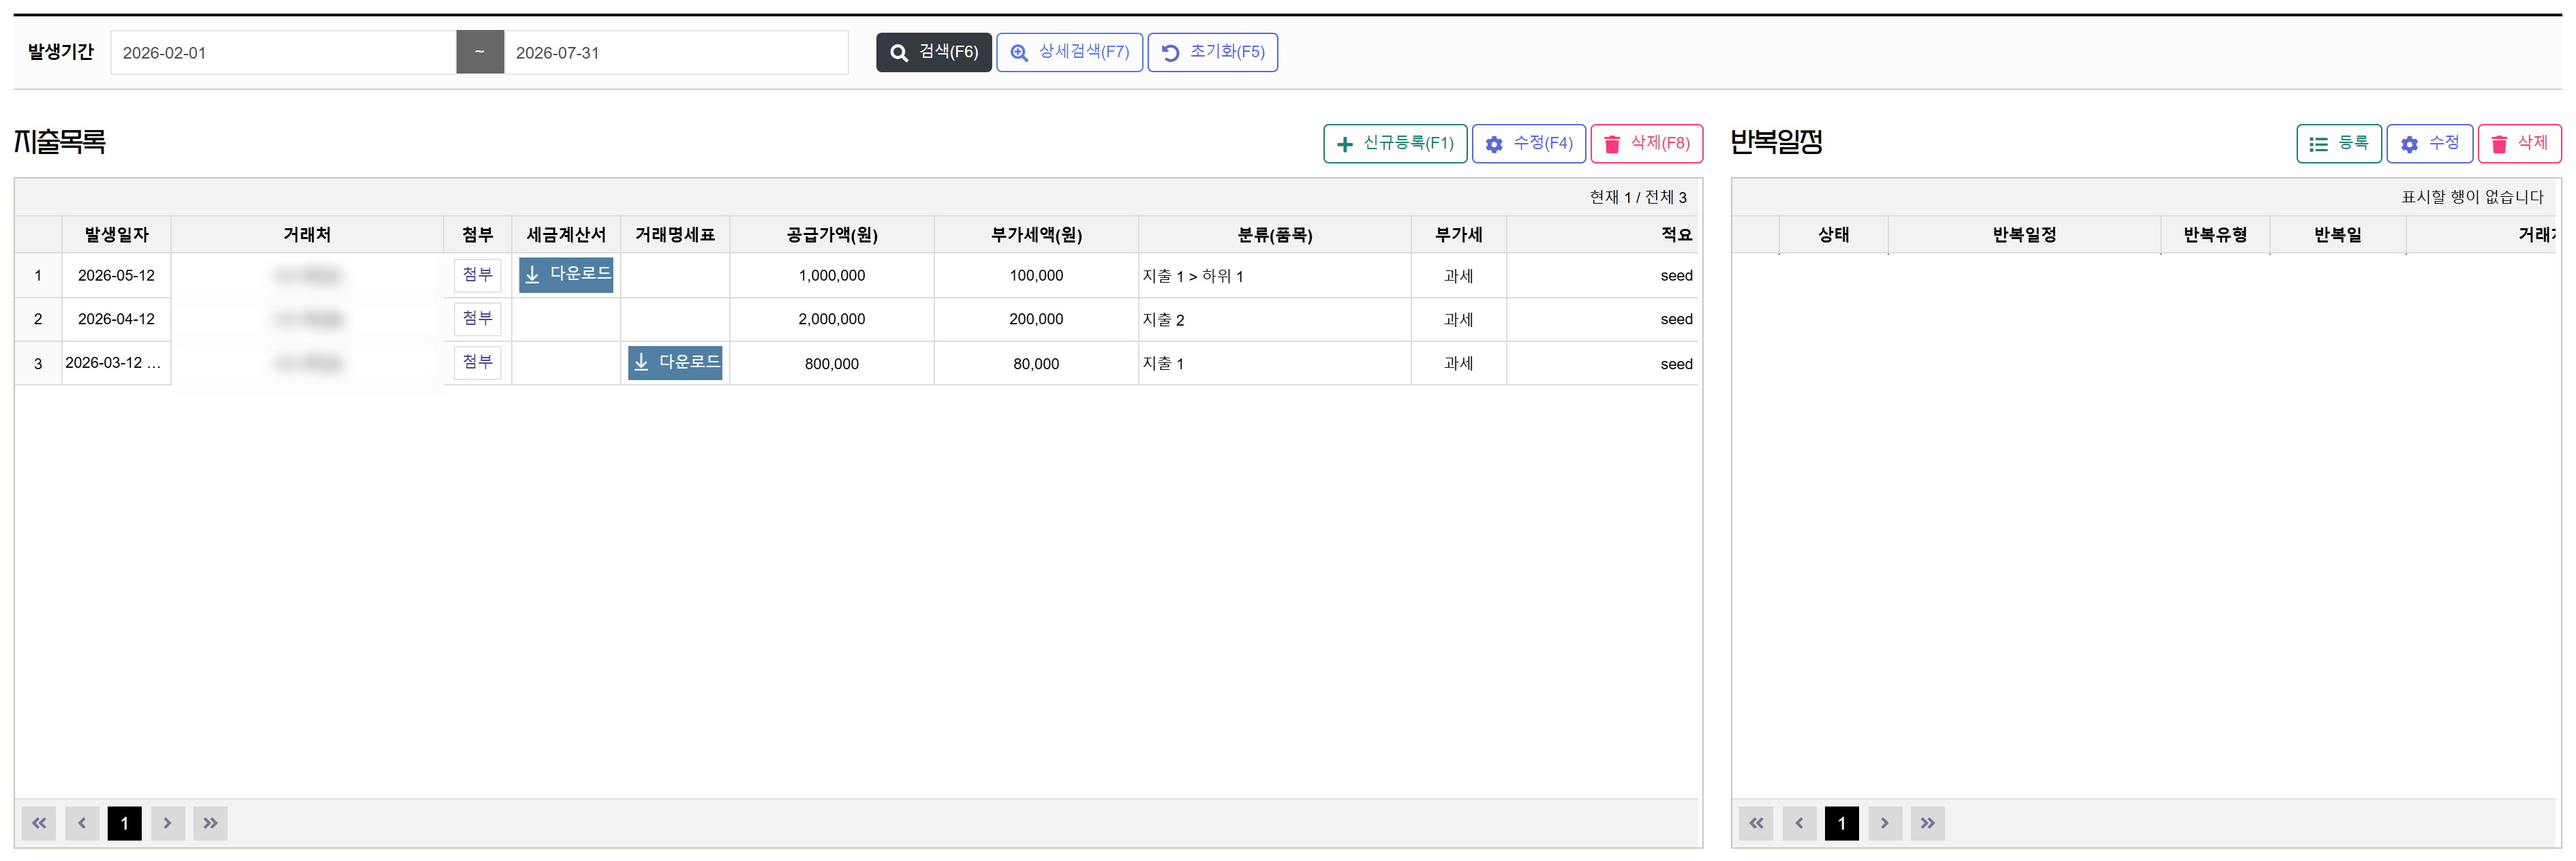2576x861 pixels.
Task: Click 수정(F4) edit button in expense list
Action: [x=1528, y=144]
